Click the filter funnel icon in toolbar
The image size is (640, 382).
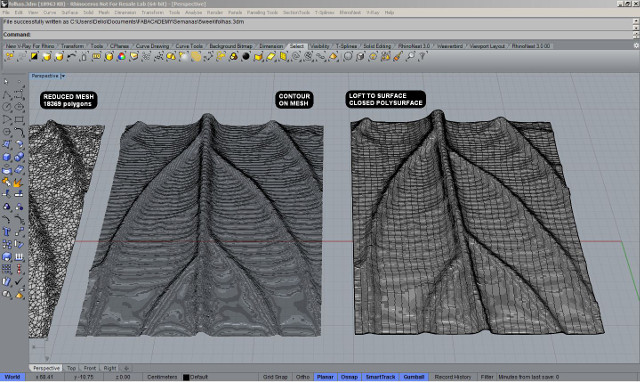pyautogui.click(x=423, y=57)
